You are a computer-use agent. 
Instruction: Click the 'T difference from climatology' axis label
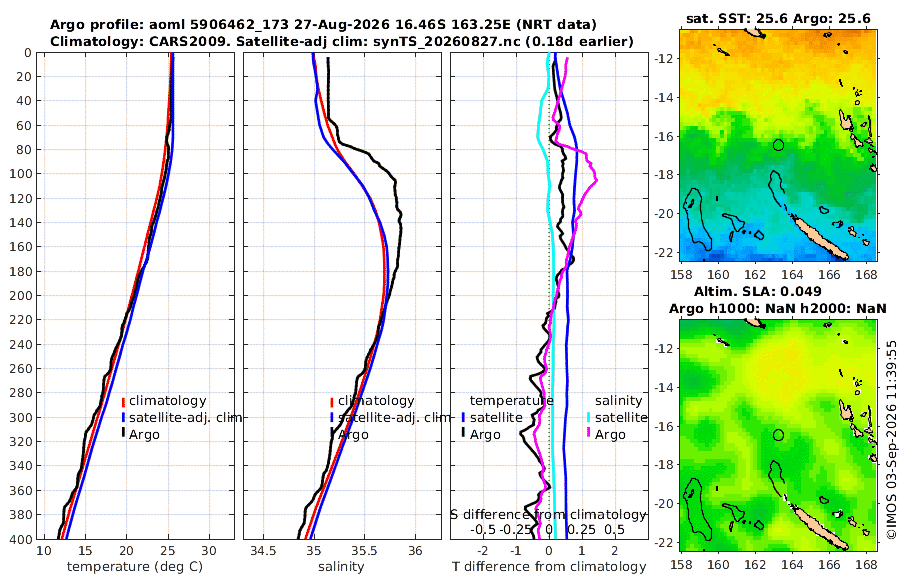pos(549,567)
